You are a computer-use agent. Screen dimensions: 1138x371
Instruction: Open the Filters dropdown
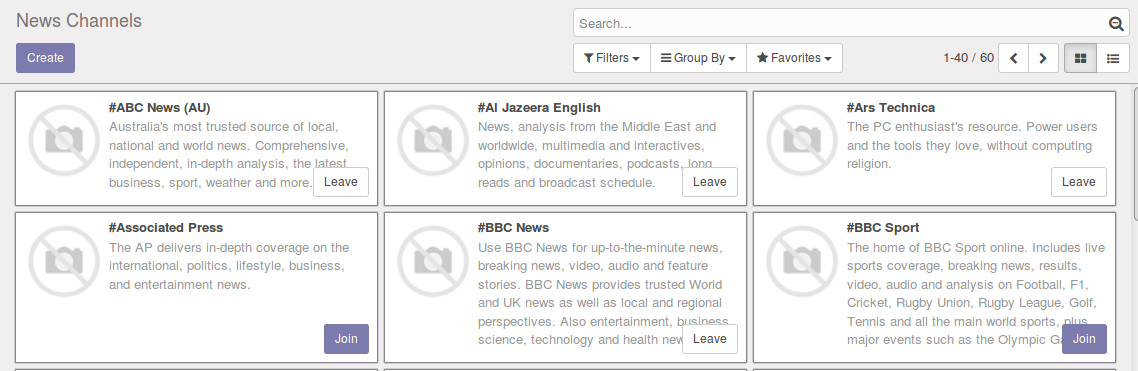click(x=612, y=58)
